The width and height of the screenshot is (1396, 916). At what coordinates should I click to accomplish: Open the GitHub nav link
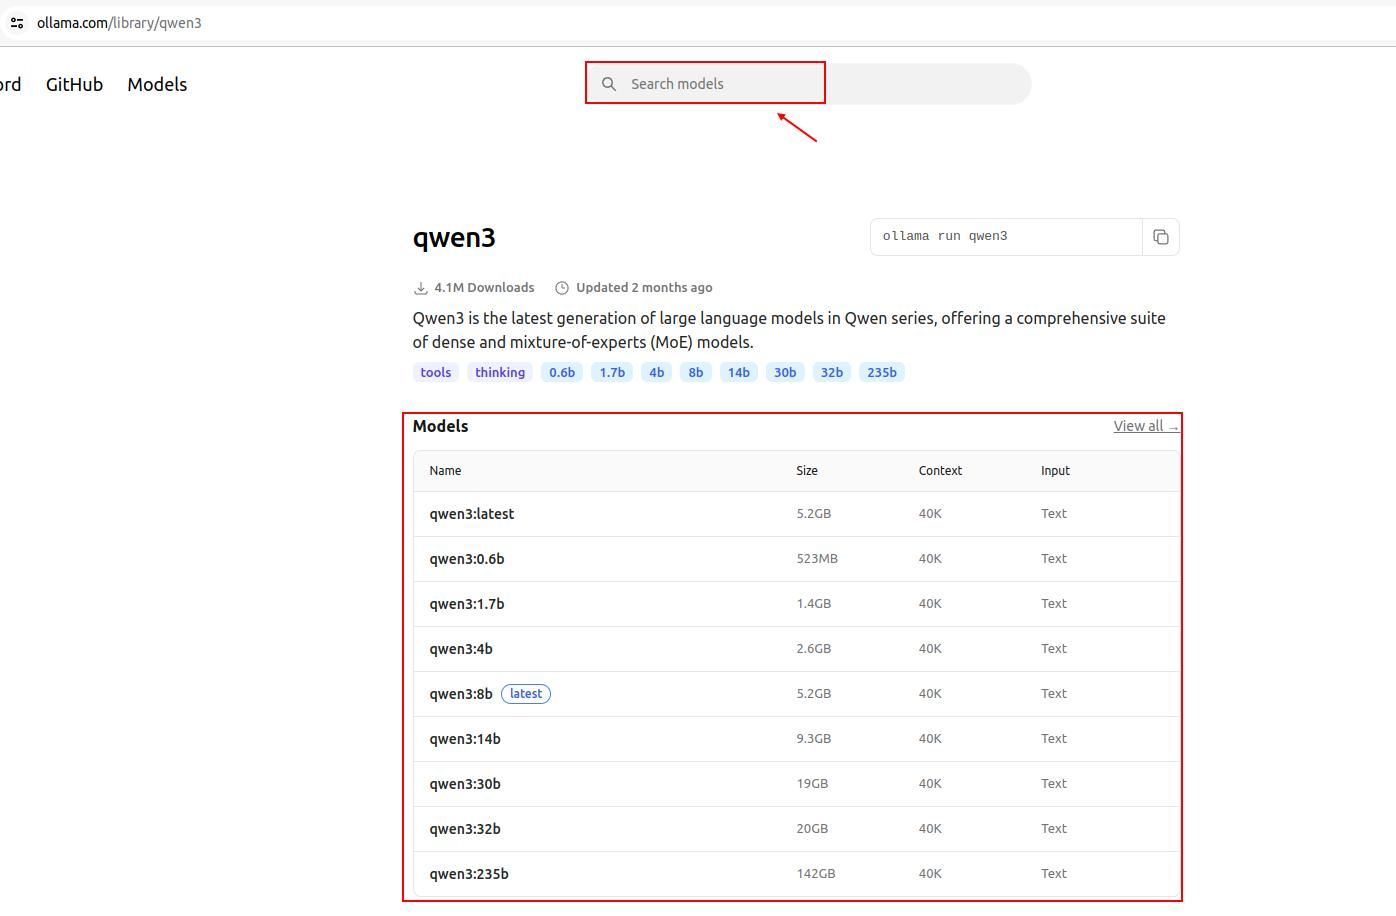pyautogui.click(x=74, y=85)
